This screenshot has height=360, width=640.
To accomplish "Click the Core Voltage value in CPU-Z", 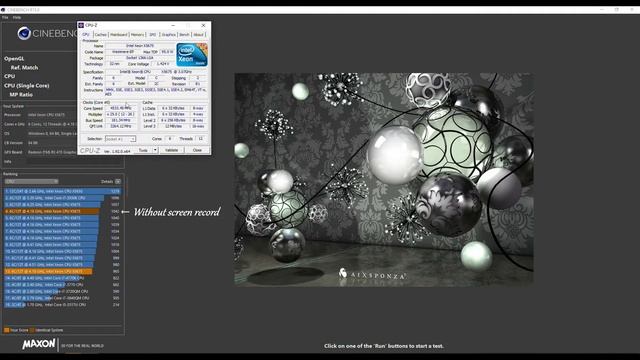I will tap(163, 64).
